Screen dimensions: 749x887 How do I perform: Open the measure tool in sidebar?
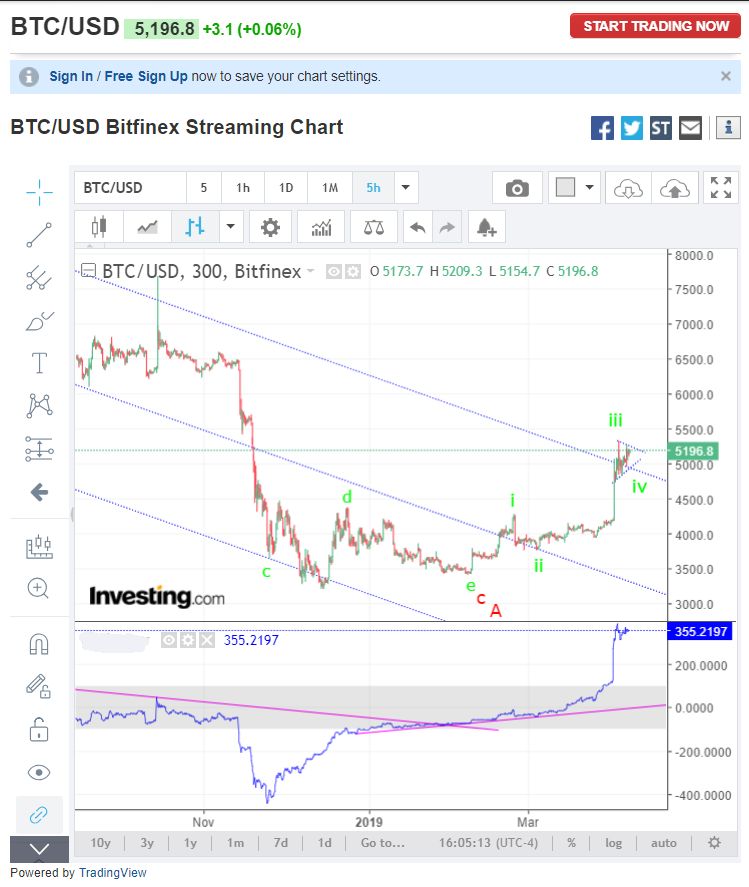click(x=39, y=547)
